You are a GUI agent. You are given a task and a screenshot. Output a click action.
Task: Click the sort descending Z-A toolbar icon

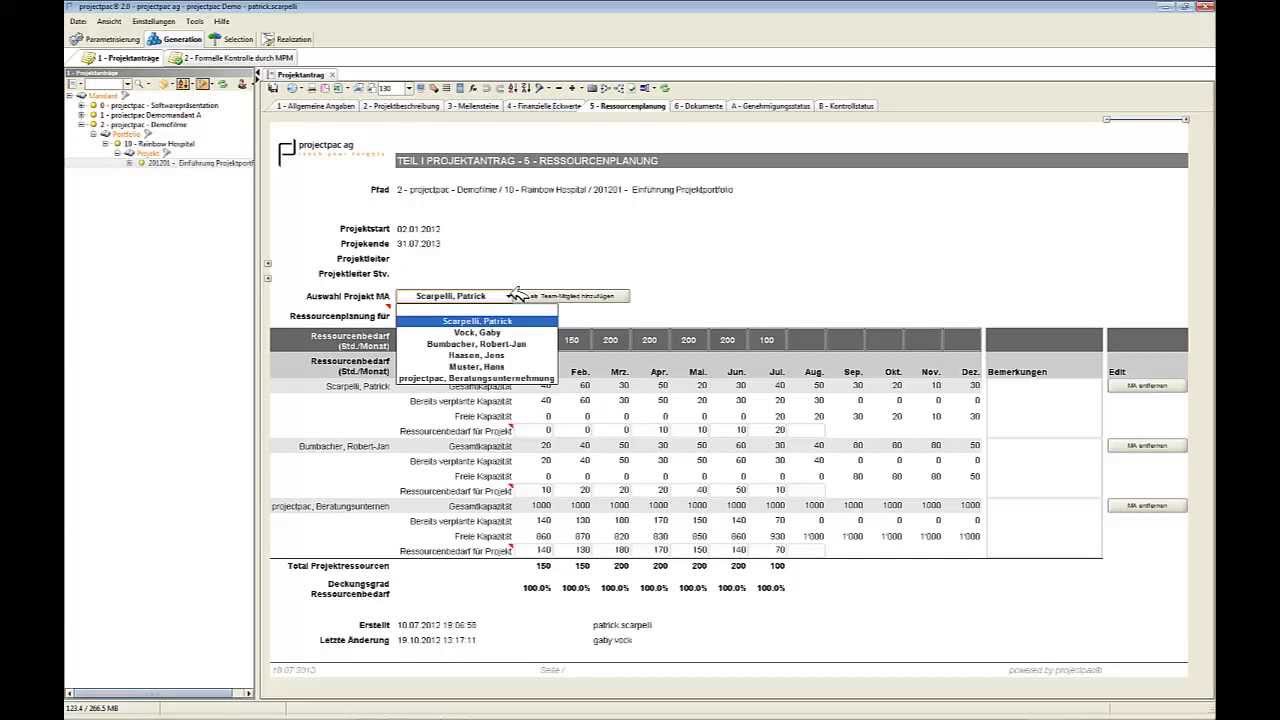click(x=525, y=88)
